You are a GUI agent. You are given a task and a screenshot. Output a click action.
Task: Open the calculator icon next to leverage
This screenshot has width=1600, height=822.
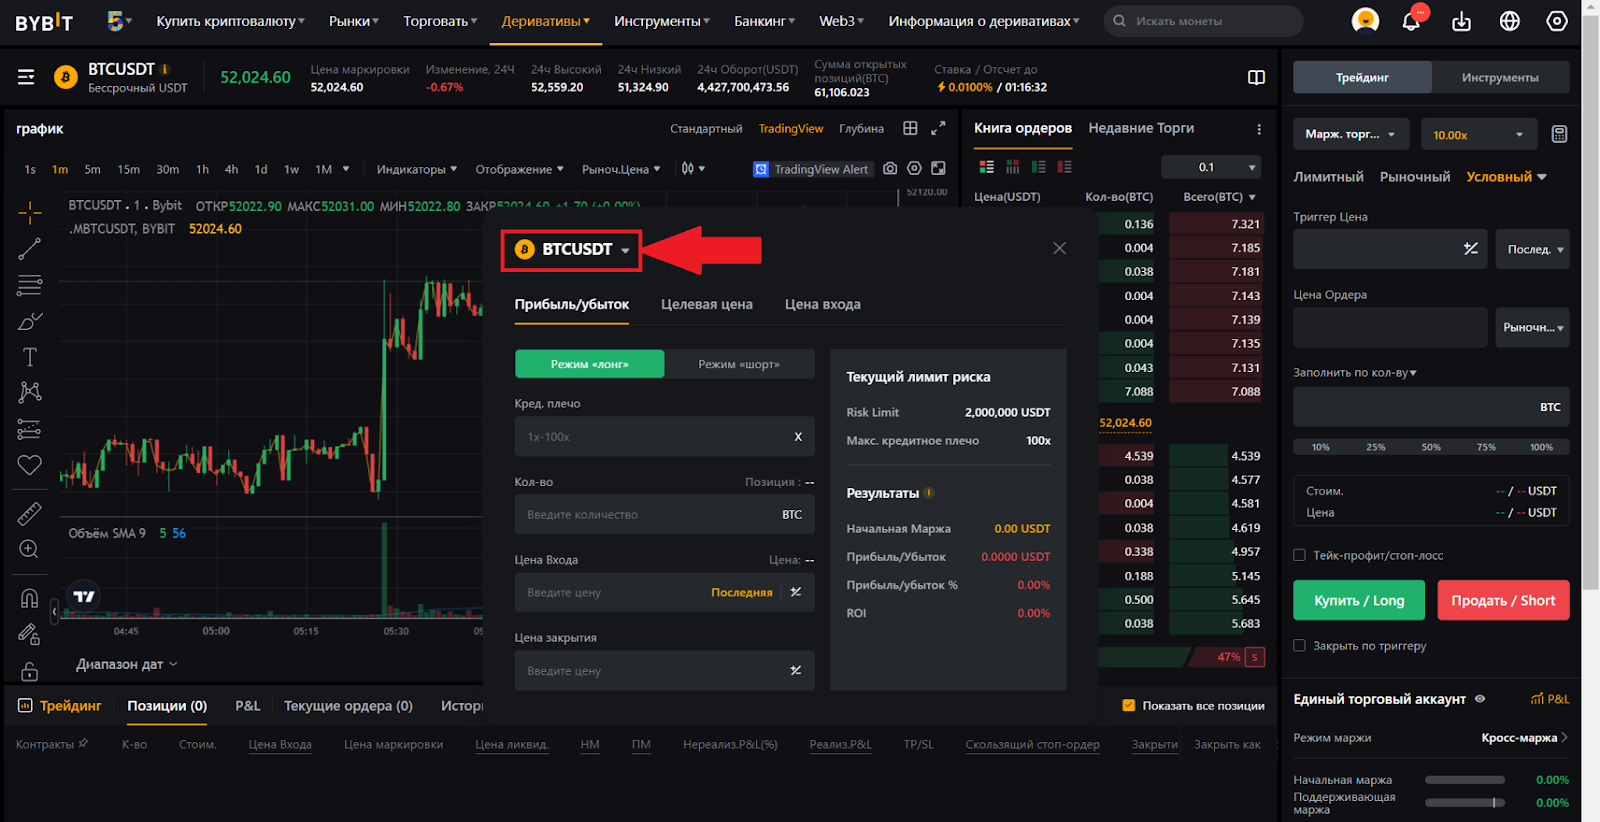(1558, 134)
